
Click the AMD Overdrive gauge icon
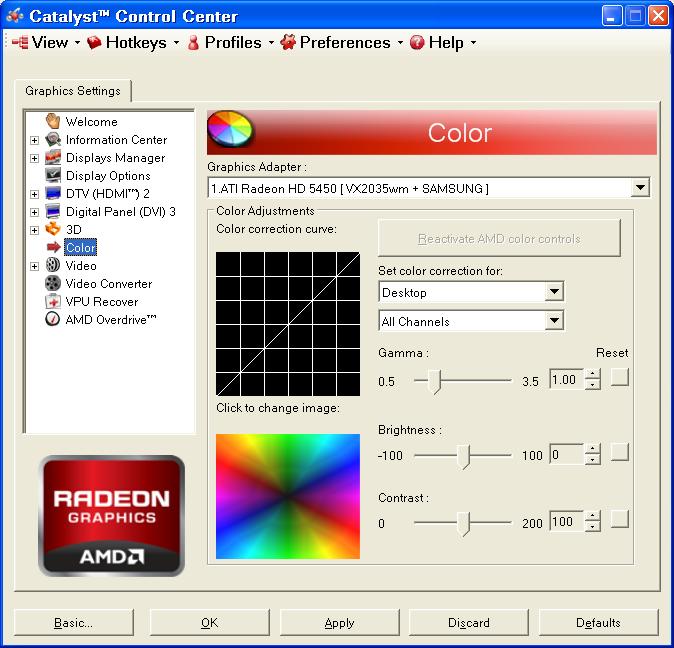tap(53, 319)
